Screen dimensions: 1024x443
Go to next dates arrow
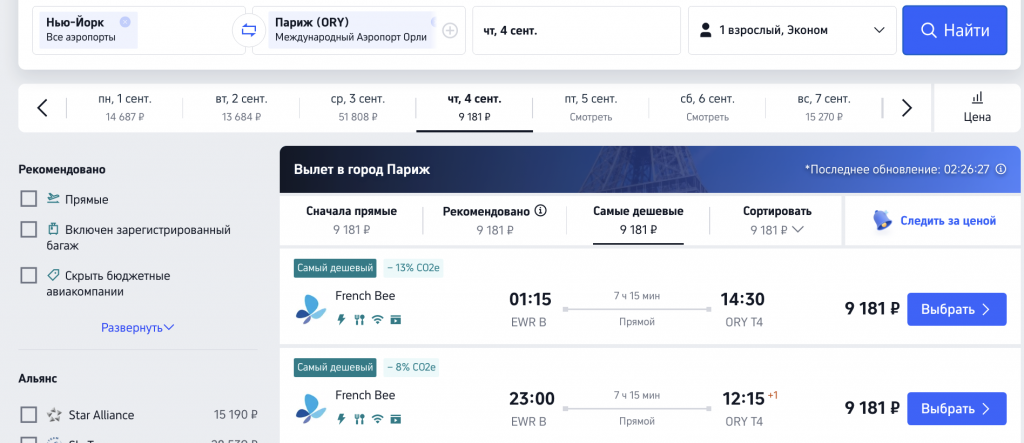click(x=906, y=108)
